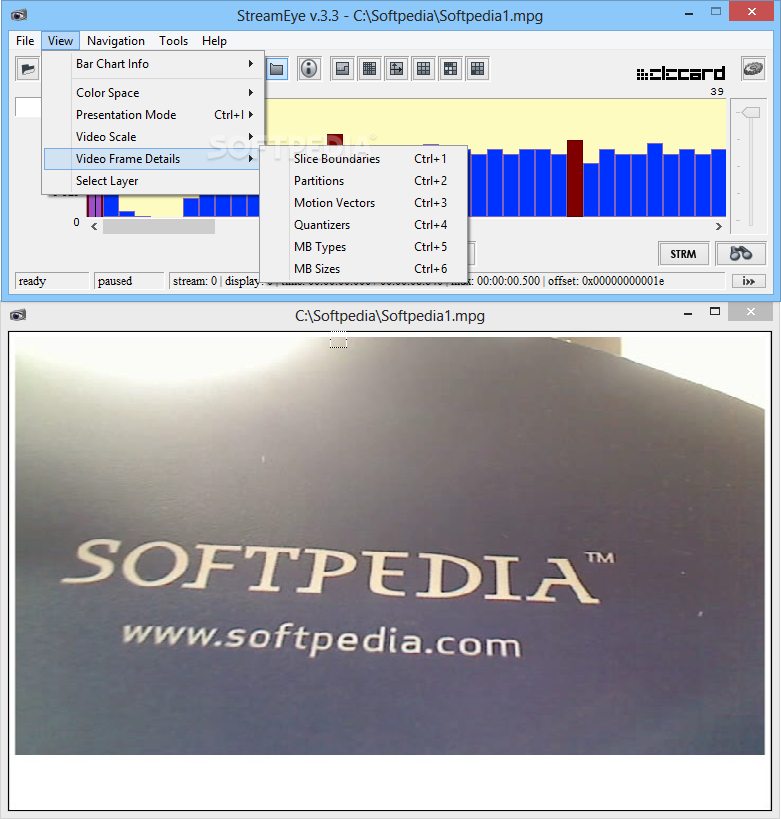The width and height of the screenshot is (781, 819).
Task: Click the binoculars search button
Action: point(741,254)
